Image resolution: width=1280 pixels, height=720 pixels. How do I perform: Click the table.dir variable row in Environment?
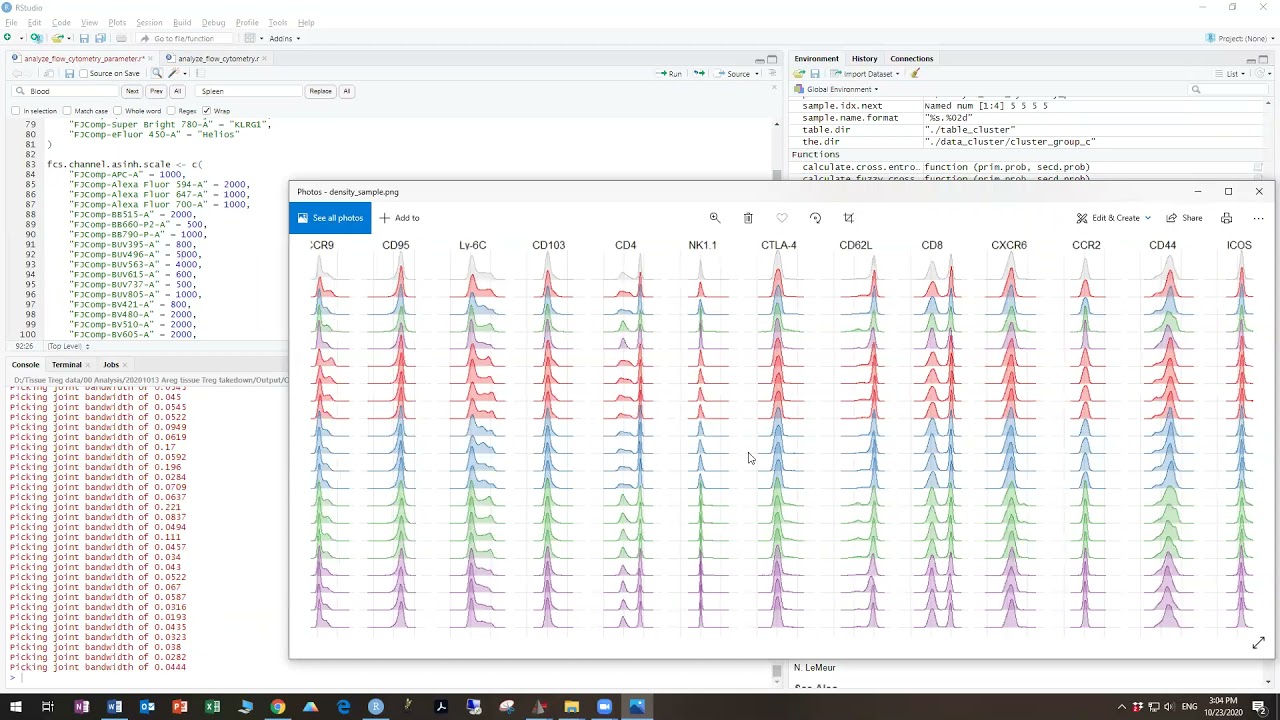point(1027,130)
